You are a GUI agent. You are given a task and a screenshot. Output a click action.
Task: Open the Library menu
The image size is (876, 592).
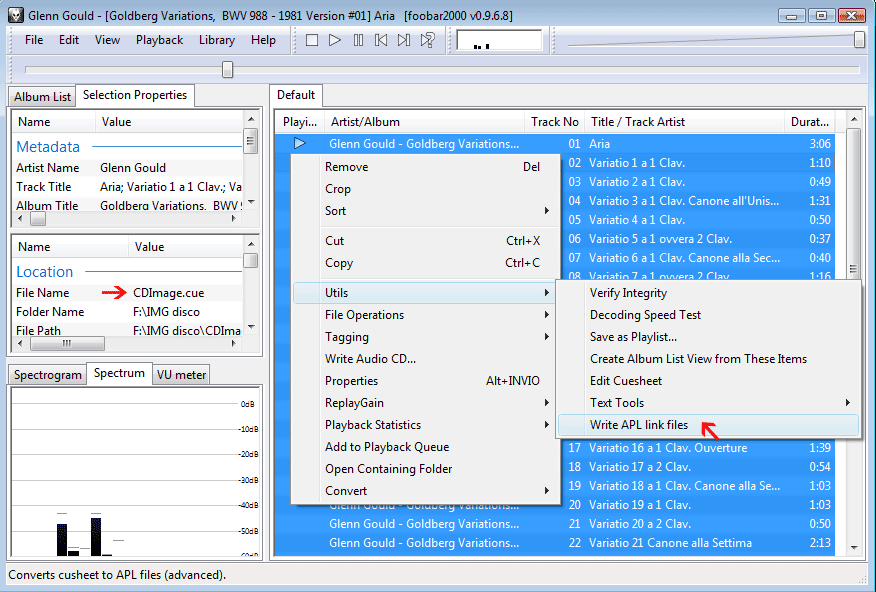(x=217, y=40)
